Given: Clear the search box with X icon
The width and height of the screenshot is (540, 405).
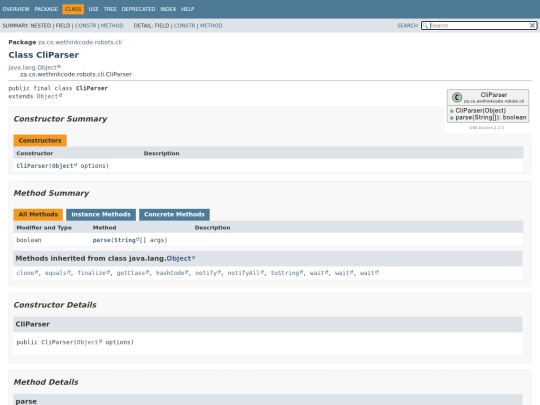Looking at the screenshot, I should (x=532, y=25).
